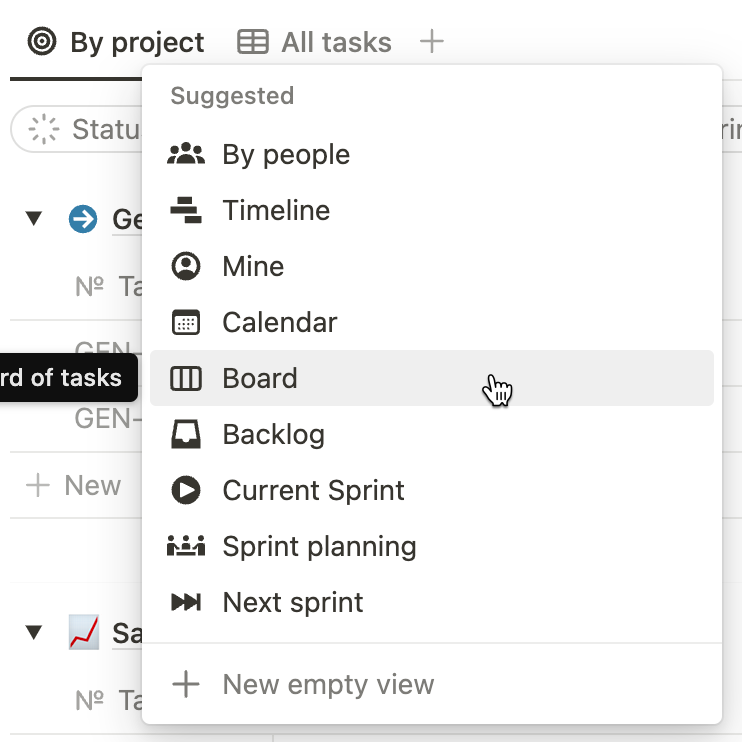
Task: Select the Timeline view icon
Action: pyautogui.click(x=186, y=210)
